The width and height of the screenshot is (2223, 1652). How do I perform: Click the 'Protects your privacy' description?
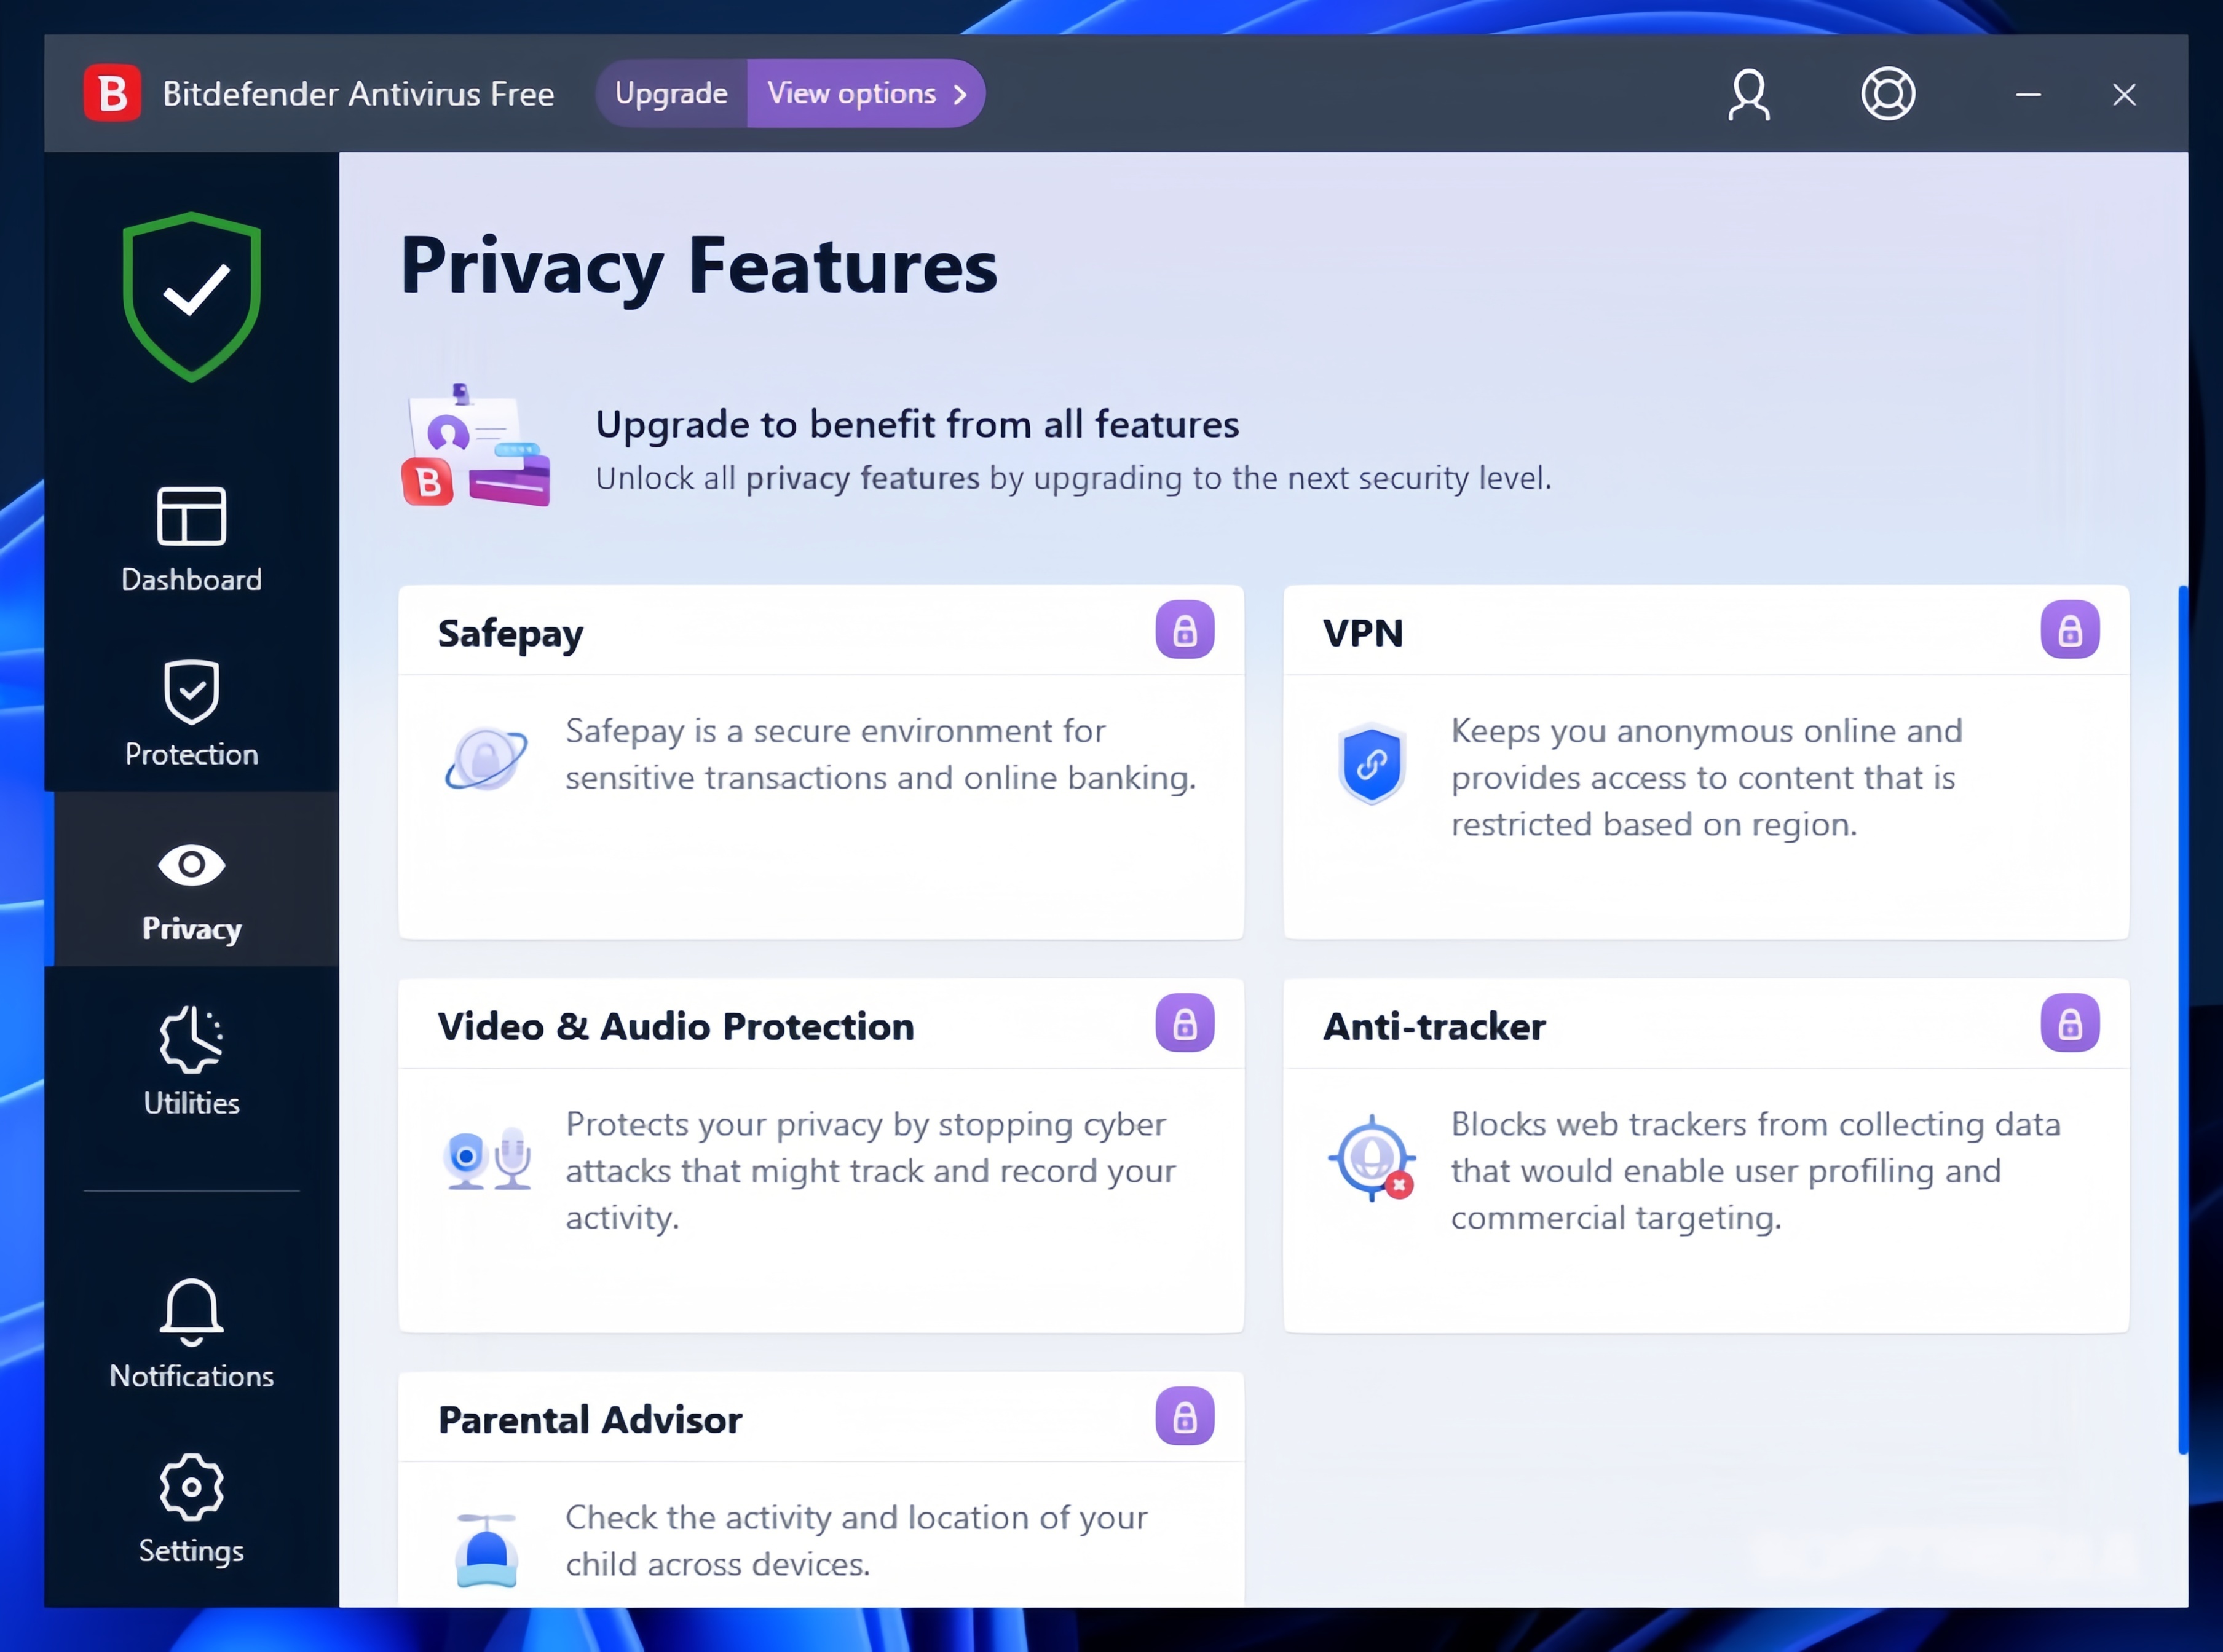pyautogui.click(x=870, y=1170)
